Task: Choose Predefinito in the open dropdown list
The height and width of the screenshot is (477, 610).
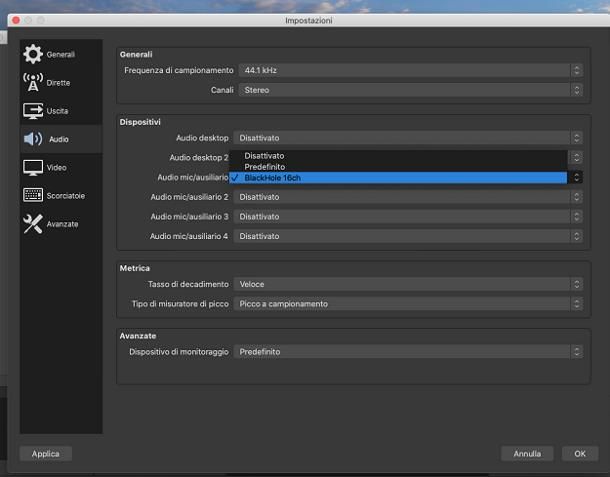Action: tap(398, 167)
